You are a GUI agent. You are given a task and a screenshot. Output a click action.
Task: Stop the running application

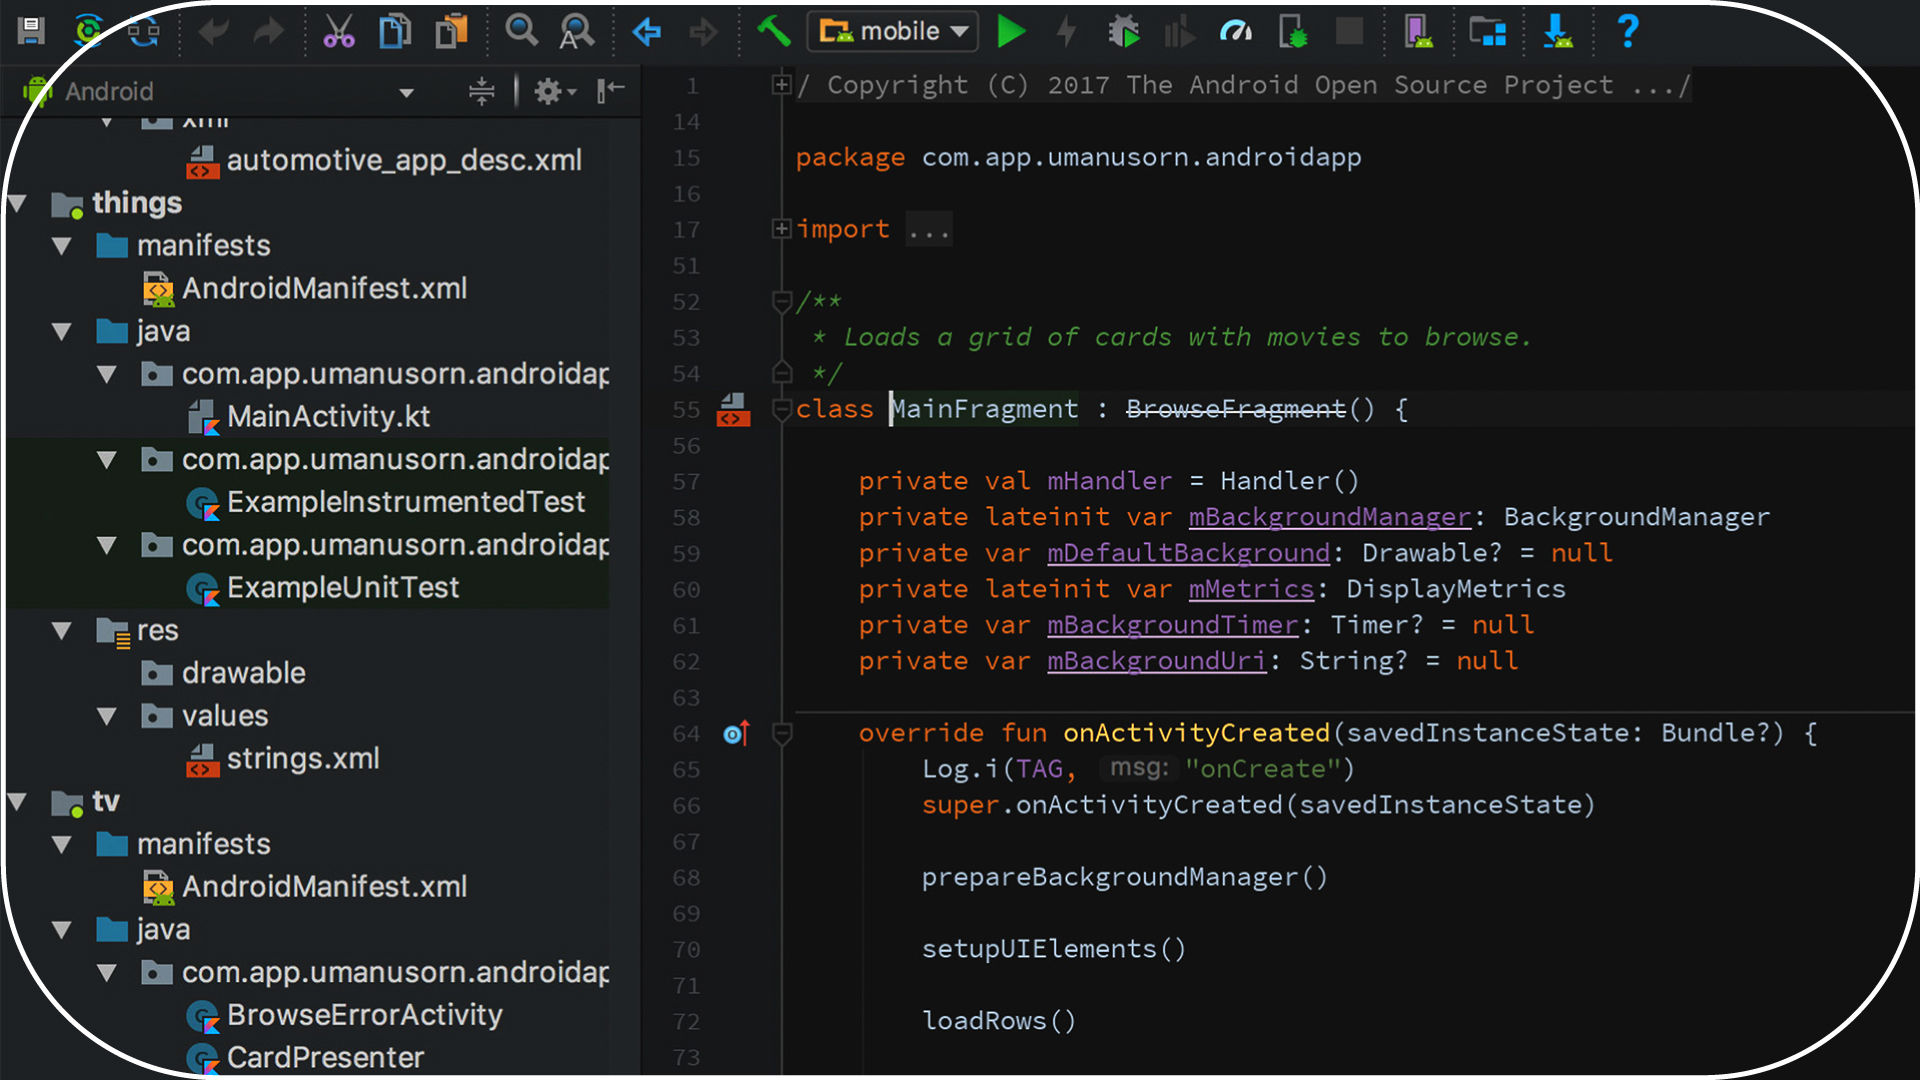[1349, 31]
